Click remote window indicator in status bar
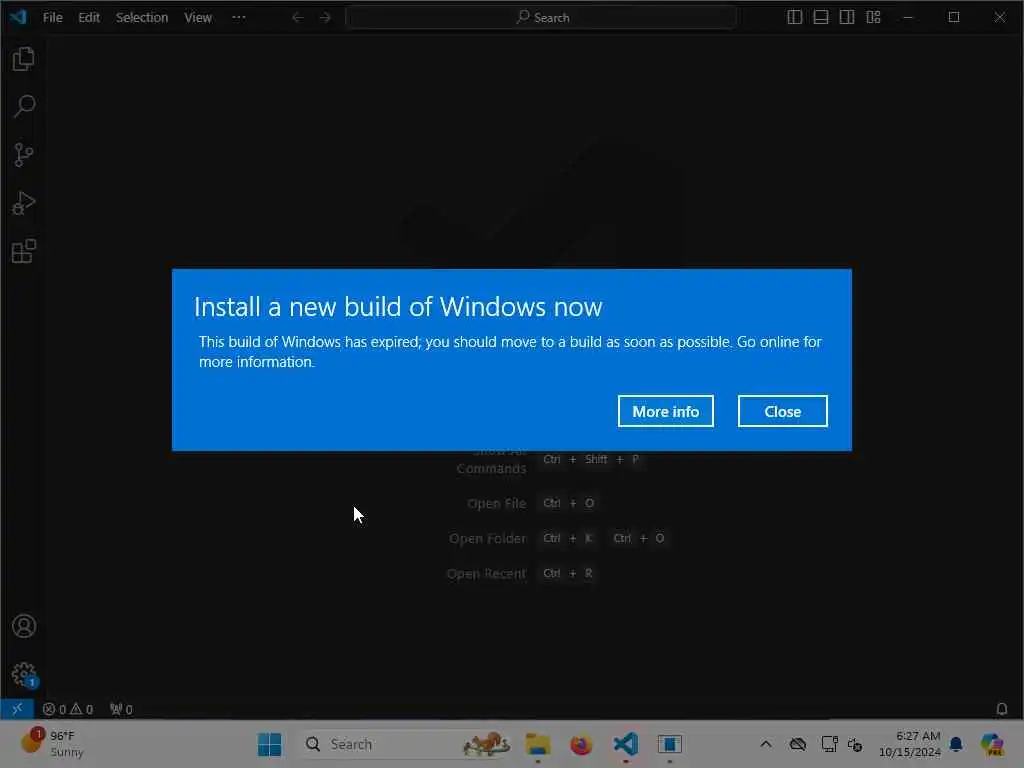1024x768 pixels. click(x=17, y=709)
